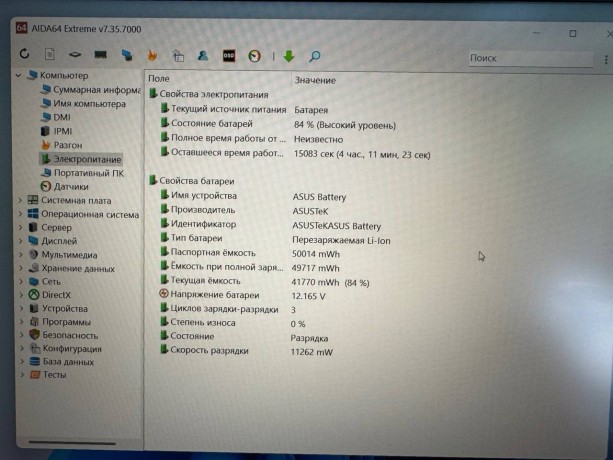Collapse the Компьютер tree node

[18, 75]
